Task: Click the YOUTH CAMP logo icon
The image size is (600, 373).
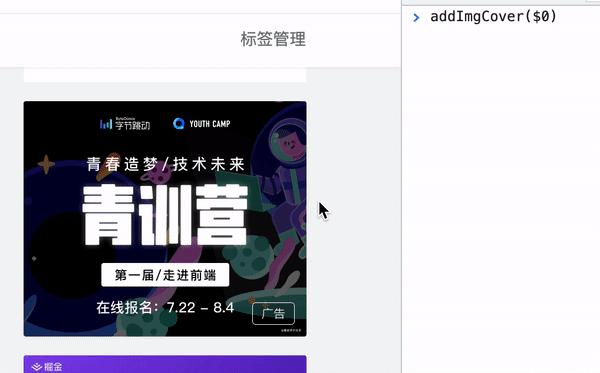Action: [178, 124]
